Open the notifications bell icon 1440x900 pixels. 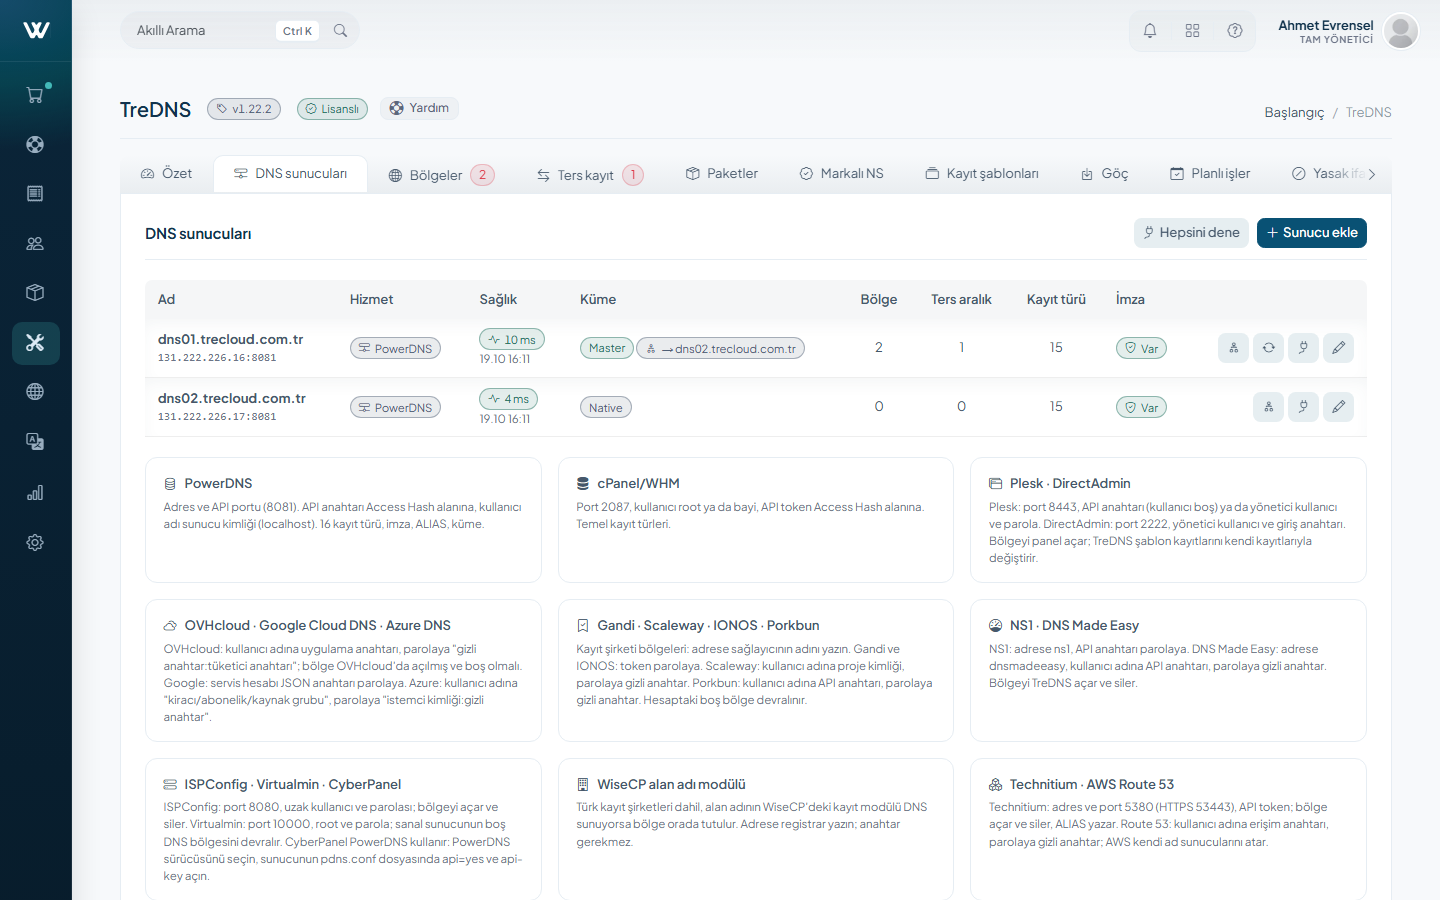[x=1150, y=31]
